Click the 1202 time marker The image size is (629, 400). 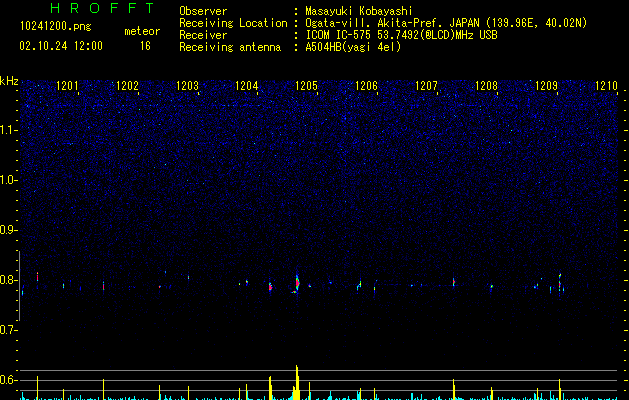click(127, 86)
